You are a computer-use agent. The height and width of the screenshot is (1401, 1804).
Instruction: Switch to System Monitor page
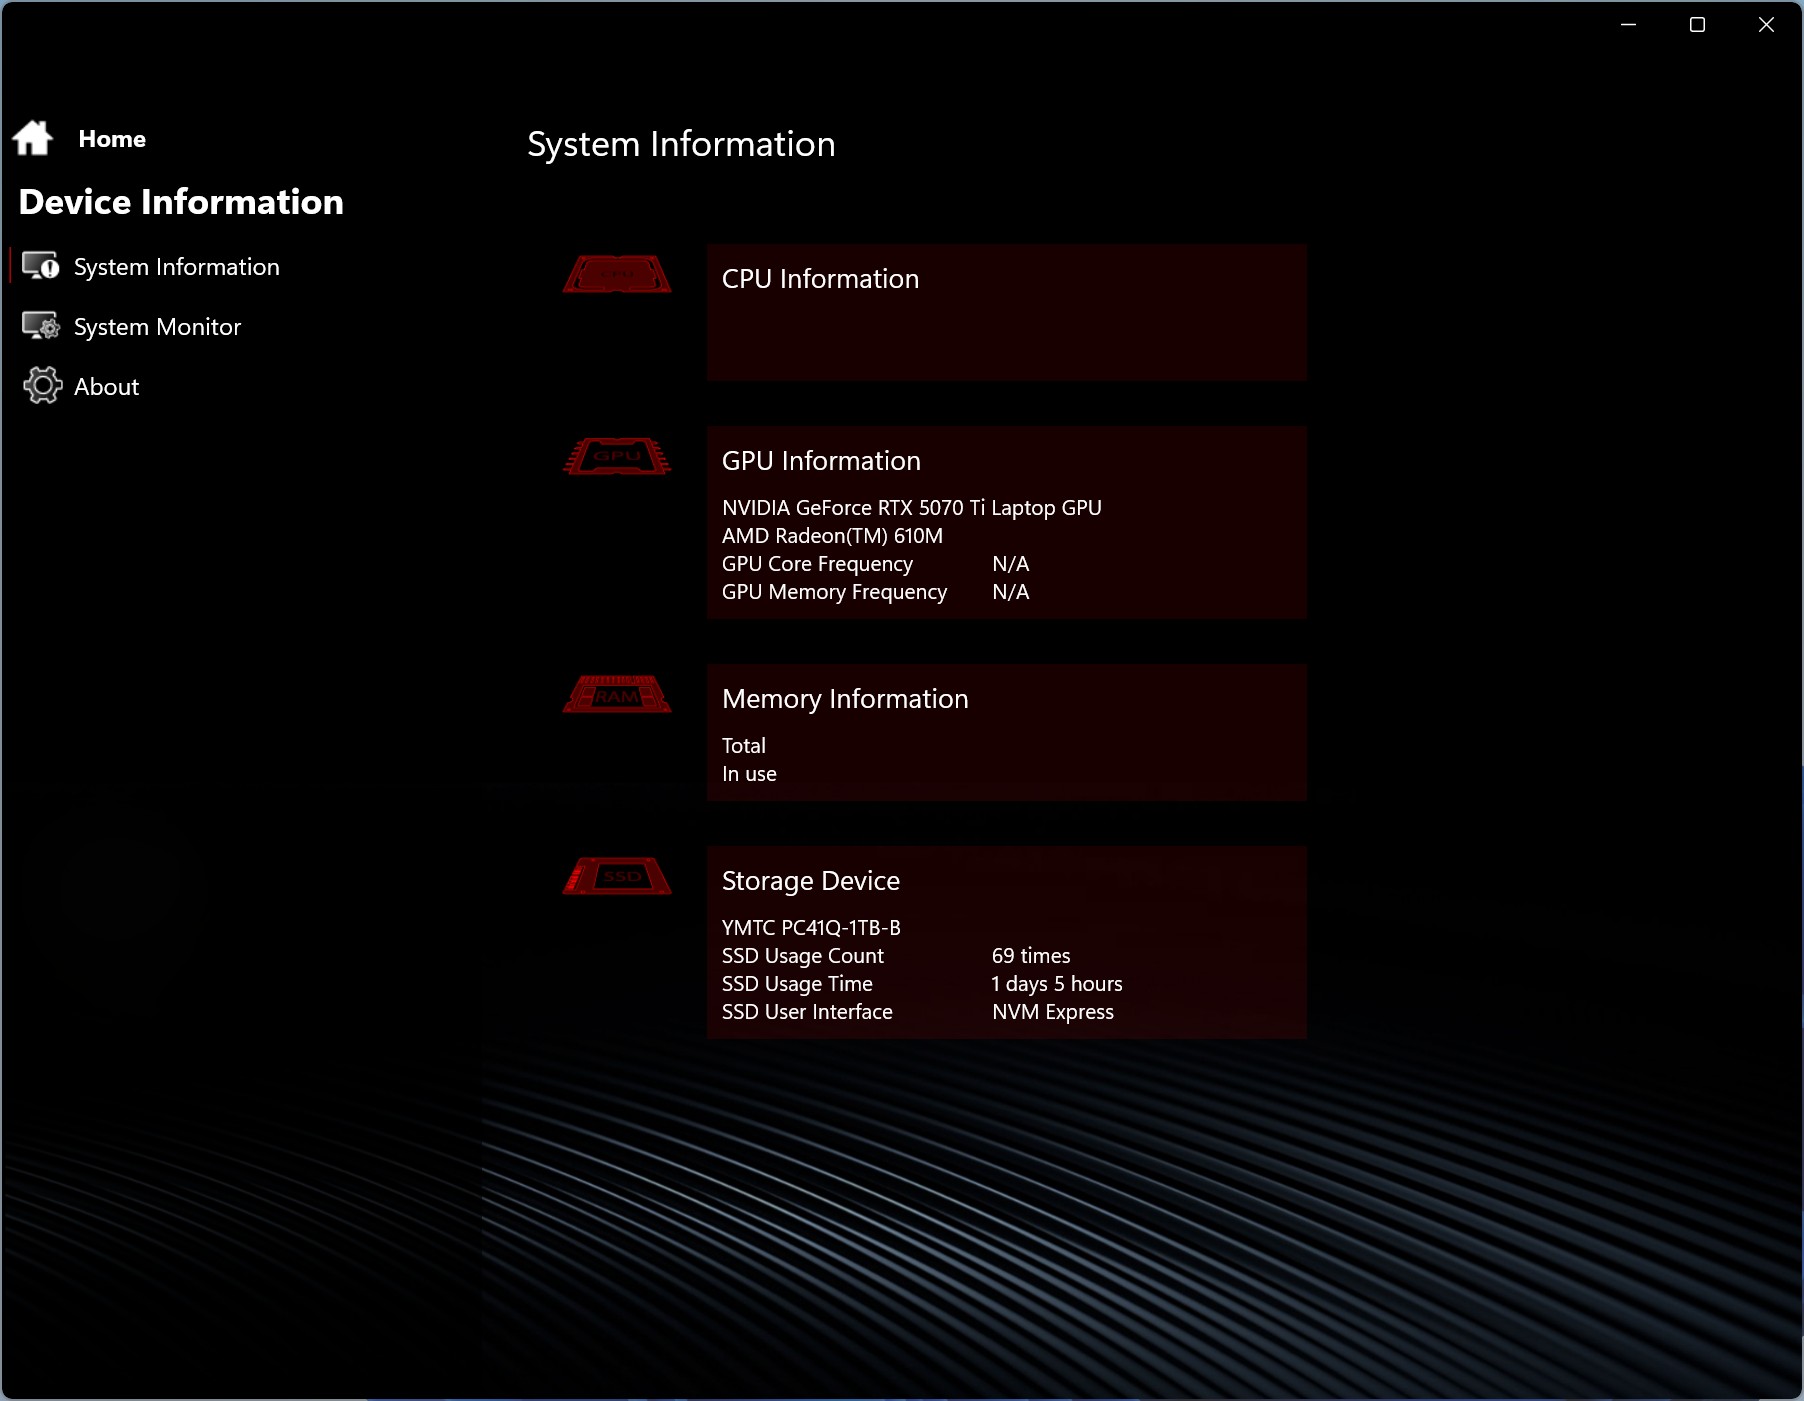157,327
